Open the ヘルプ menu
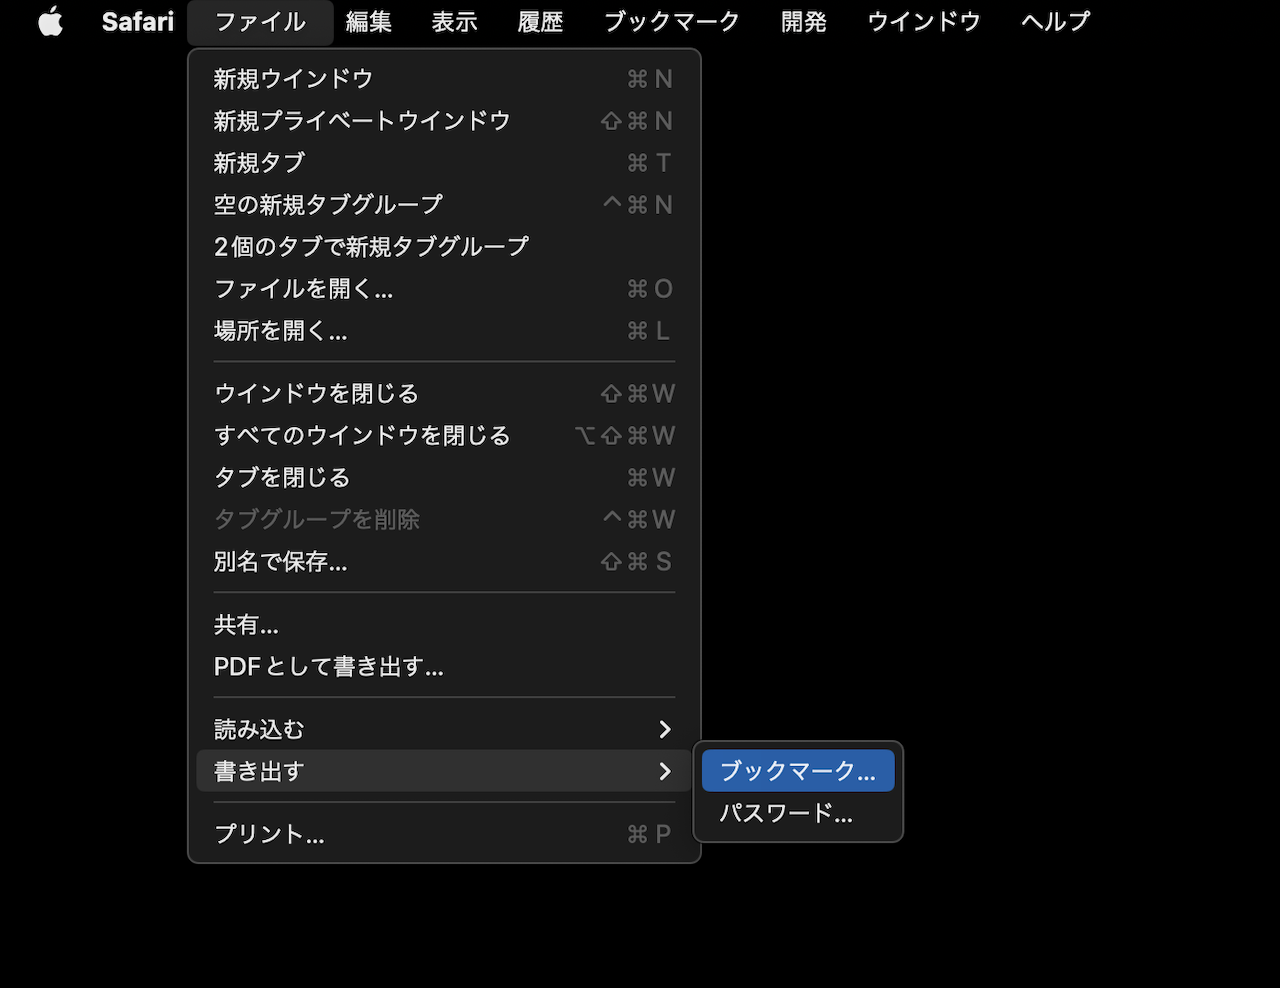This screenshot has height=988, width=1280. [1055, 22]
